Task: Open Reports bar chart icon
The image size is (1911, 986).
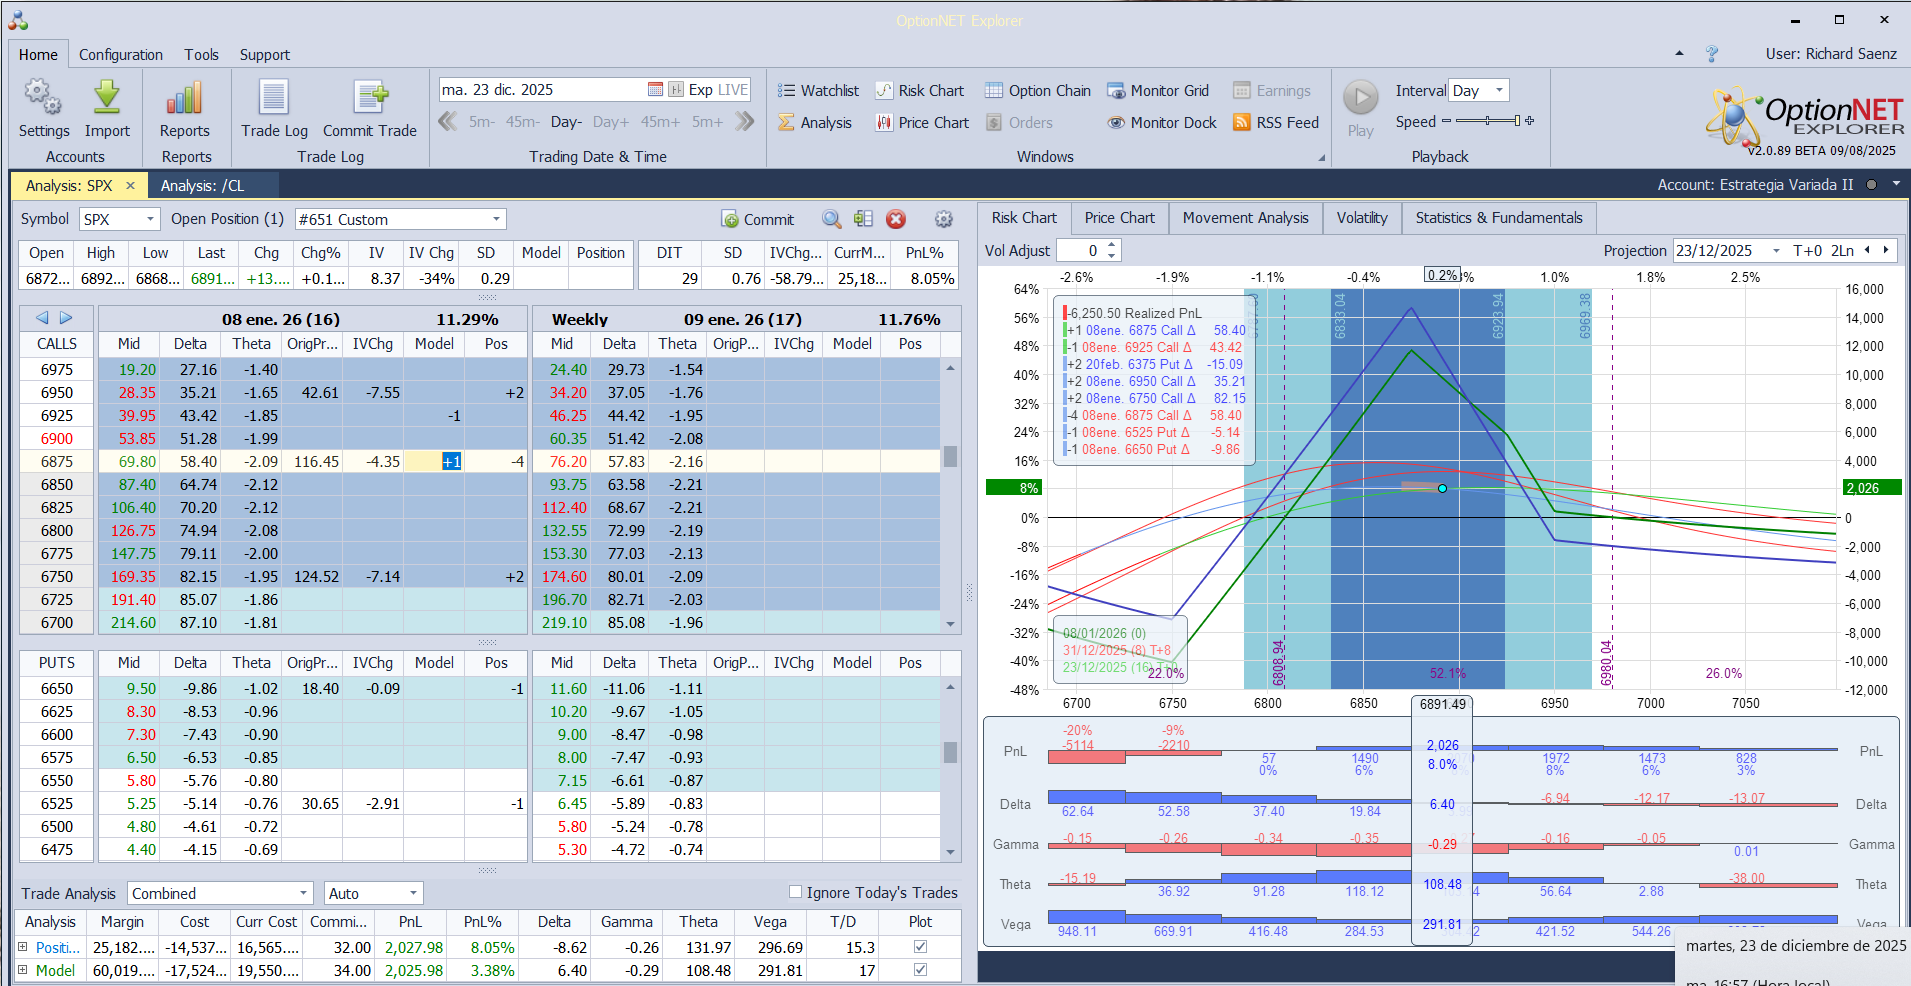Action: (185, 98)
